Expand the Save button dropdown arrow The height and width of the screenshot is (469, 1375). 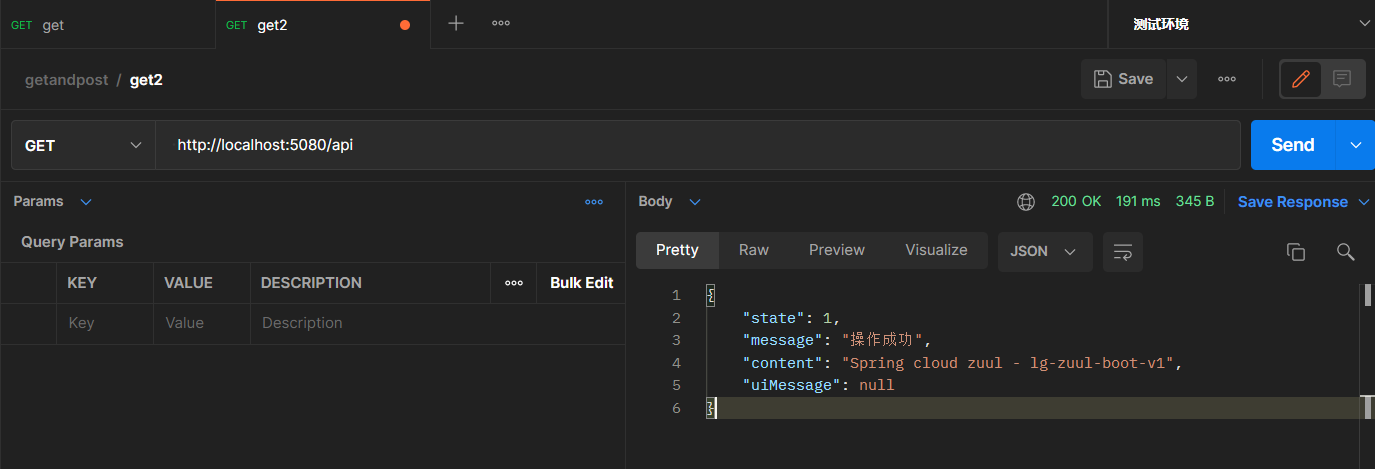1181,79
